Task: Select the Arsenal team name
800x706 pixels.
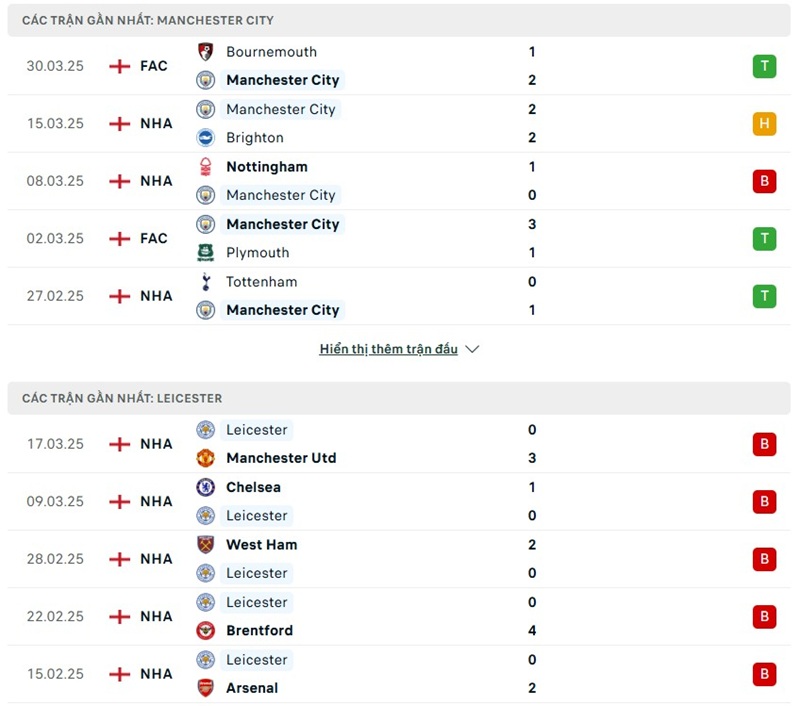Action: (x=252, y=688)
